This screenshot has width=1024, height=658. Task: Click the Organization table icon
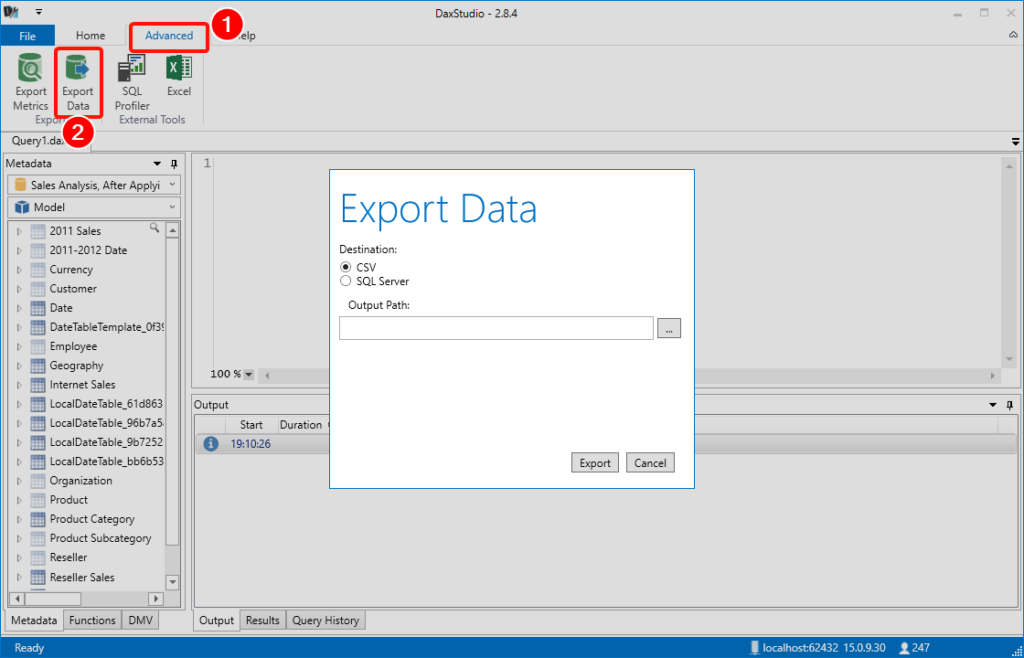click(x=38, y=481)
